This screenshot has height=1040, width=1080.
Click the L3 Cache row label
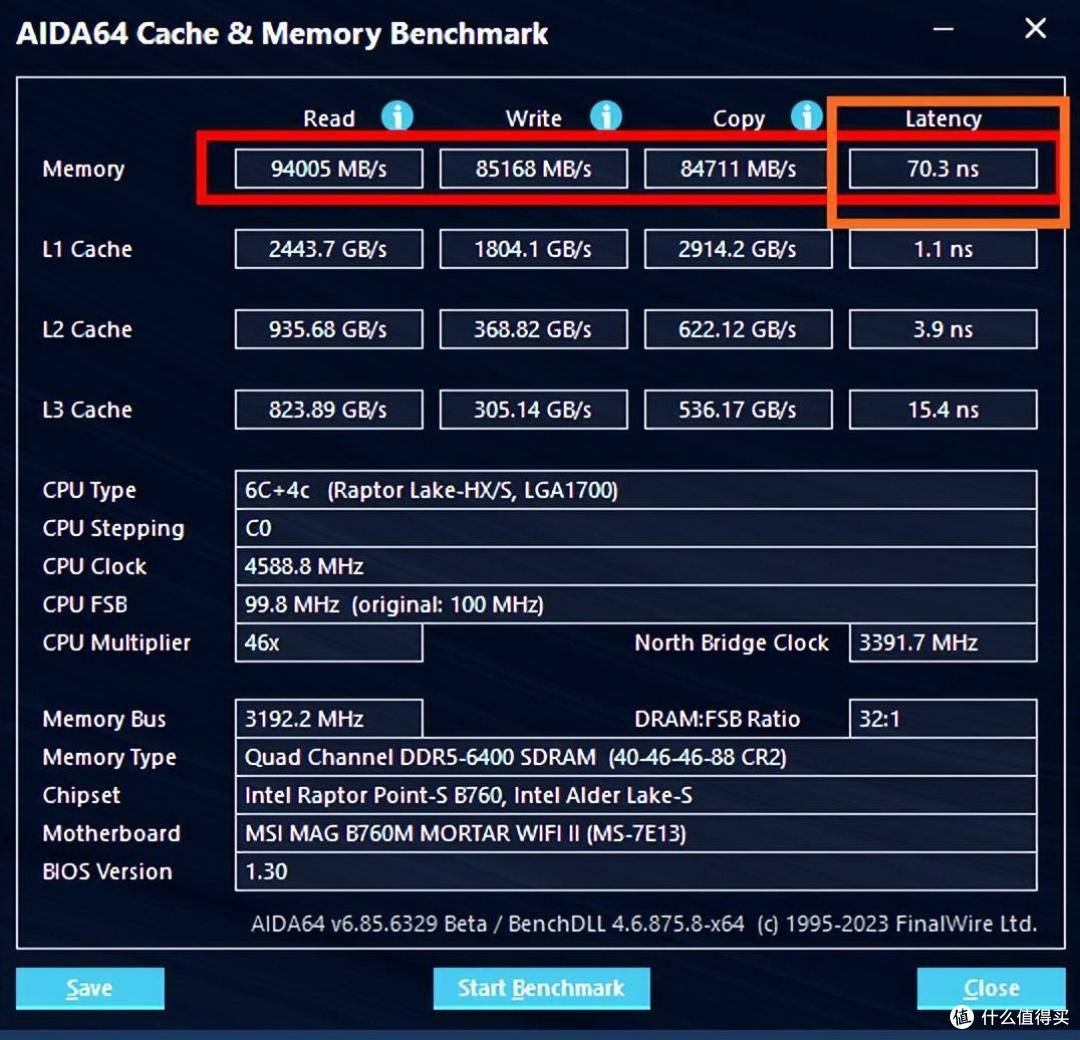tap(87, 410)
